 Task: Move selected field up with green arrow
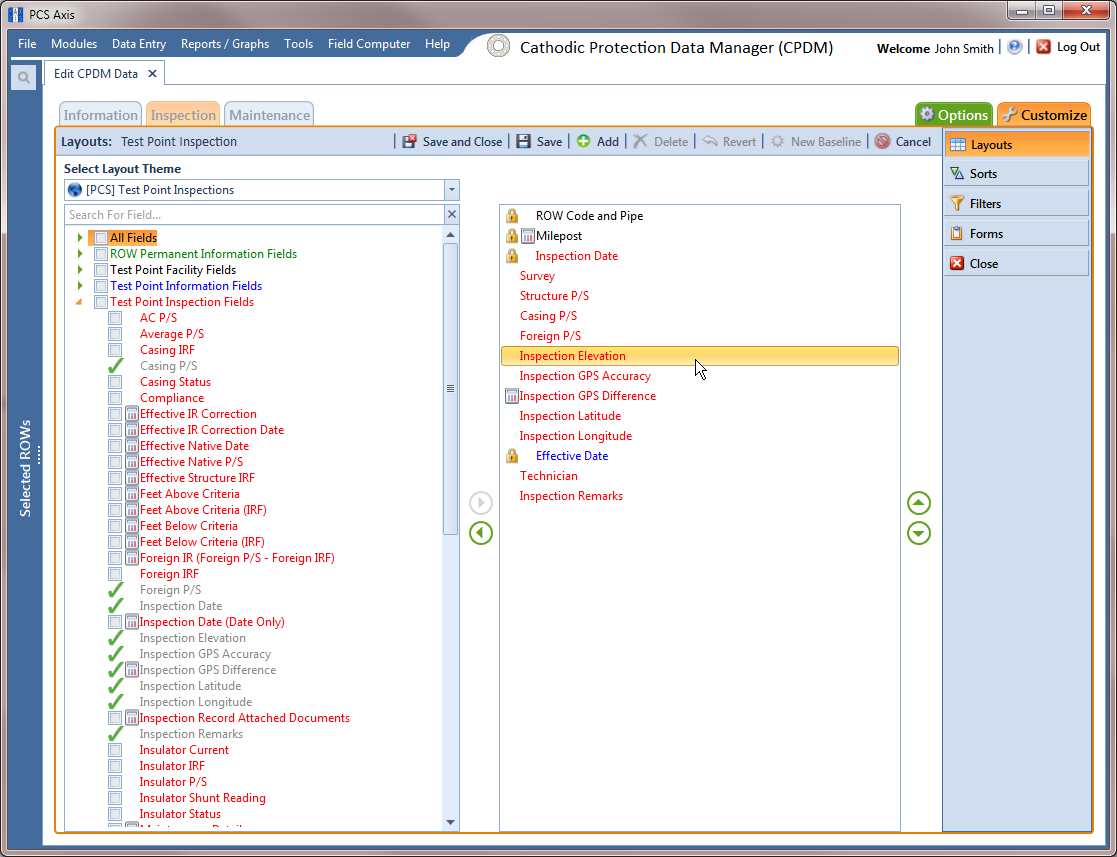point(919,503)
